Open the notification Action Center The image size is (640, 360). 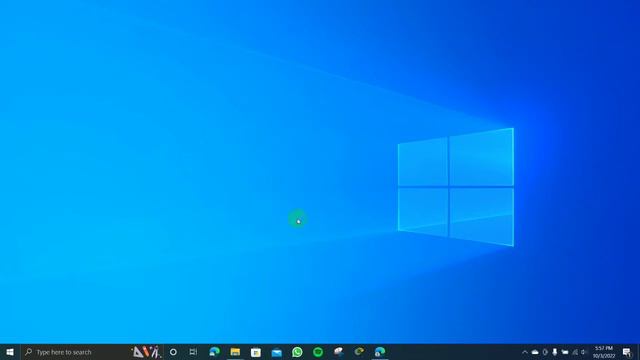627,352
